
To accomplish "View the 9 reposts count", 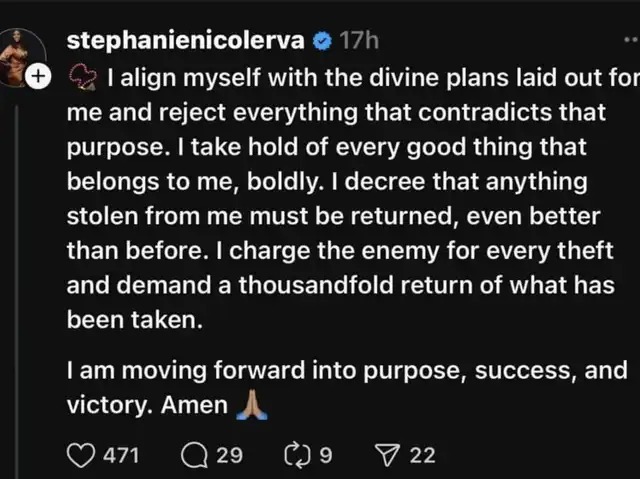I will click(325, 455).
